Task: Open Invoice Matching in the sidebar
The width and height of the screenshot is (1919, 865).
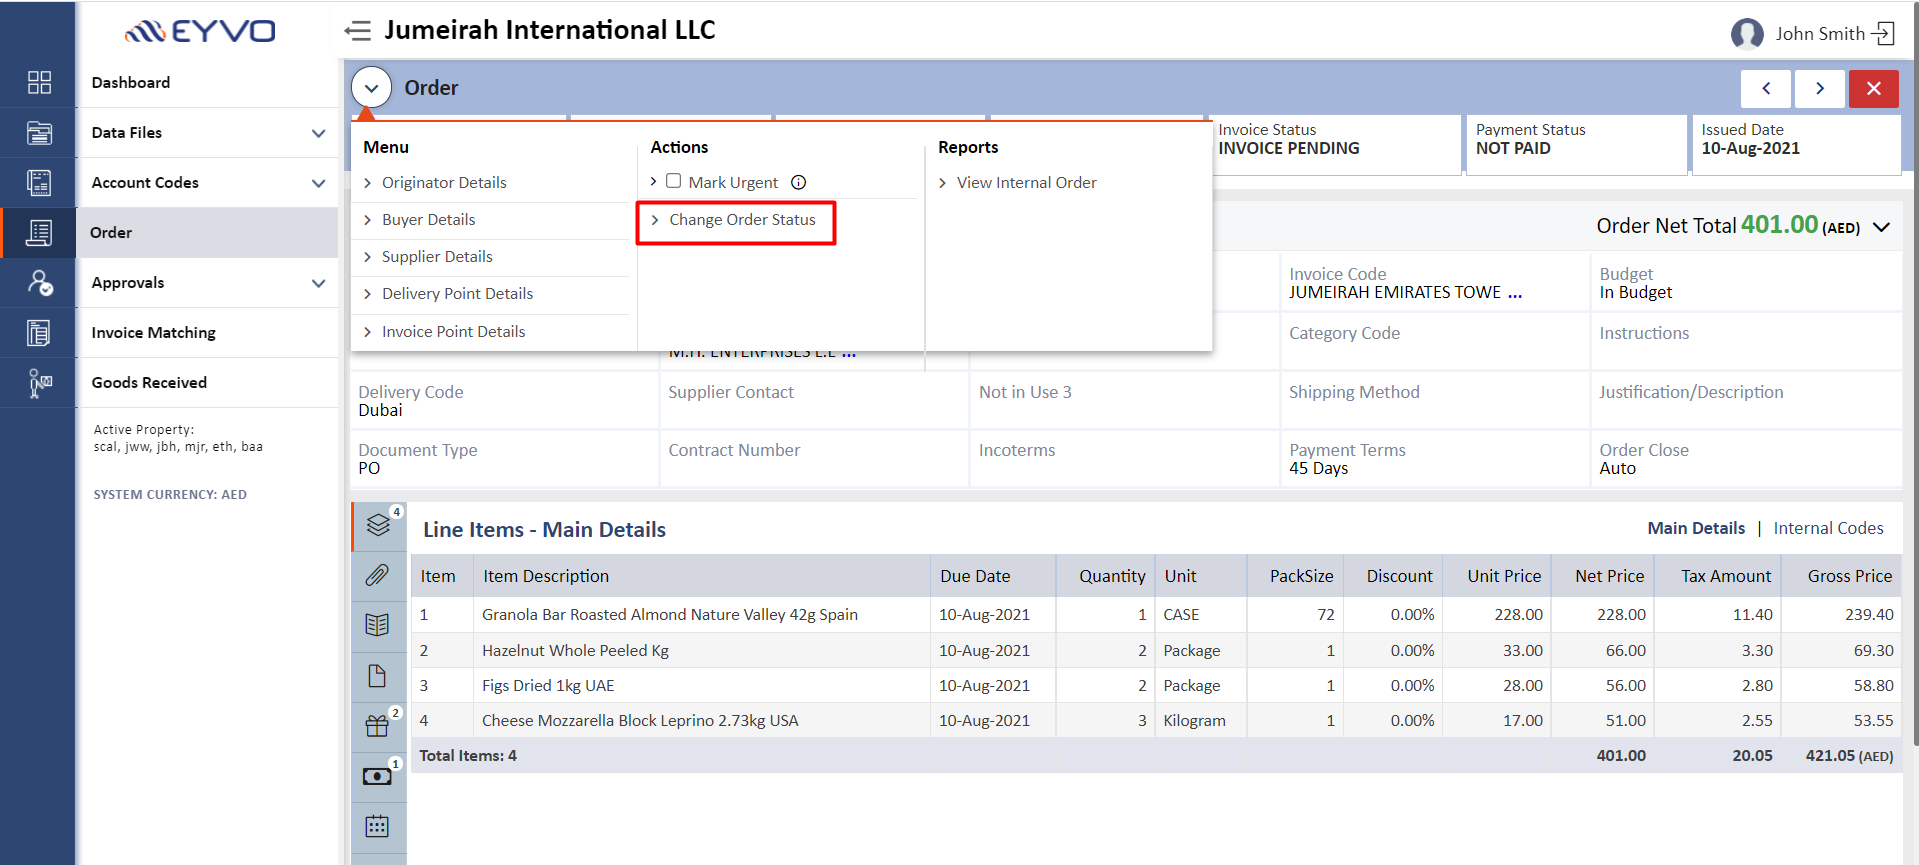Action: click(x=154, y=332)
